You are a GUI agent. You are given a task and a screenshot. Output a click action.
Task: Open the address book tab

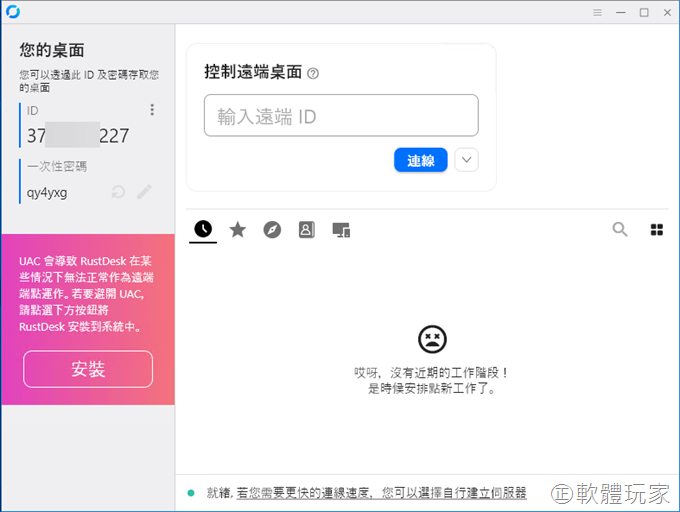(x=306, y=230)
